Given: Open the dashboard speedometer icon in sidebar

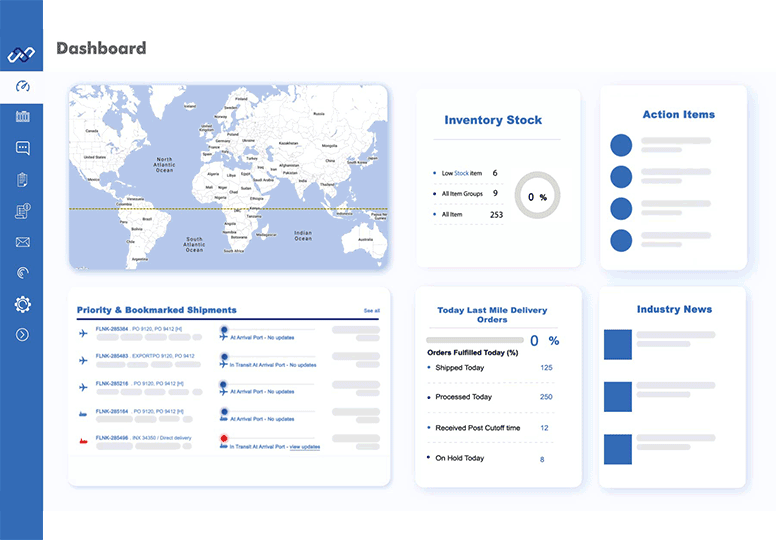Looking at the screenshot, I should [22, 86].
